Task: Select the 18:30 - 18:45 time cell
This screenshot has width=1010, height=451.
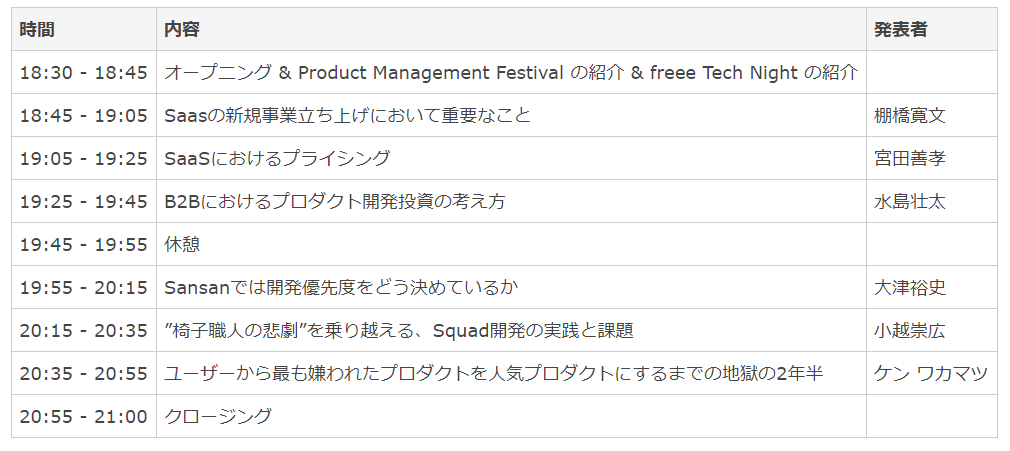Action: (x=83, y=73)
